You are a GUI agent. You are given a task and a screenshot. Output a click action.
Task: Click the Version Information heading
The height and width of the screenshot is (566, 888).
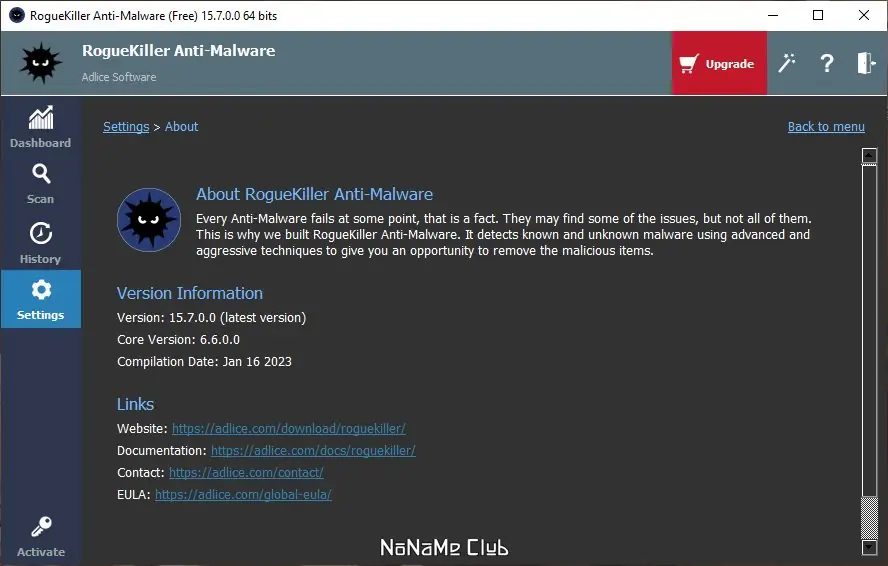coord(190,293)
